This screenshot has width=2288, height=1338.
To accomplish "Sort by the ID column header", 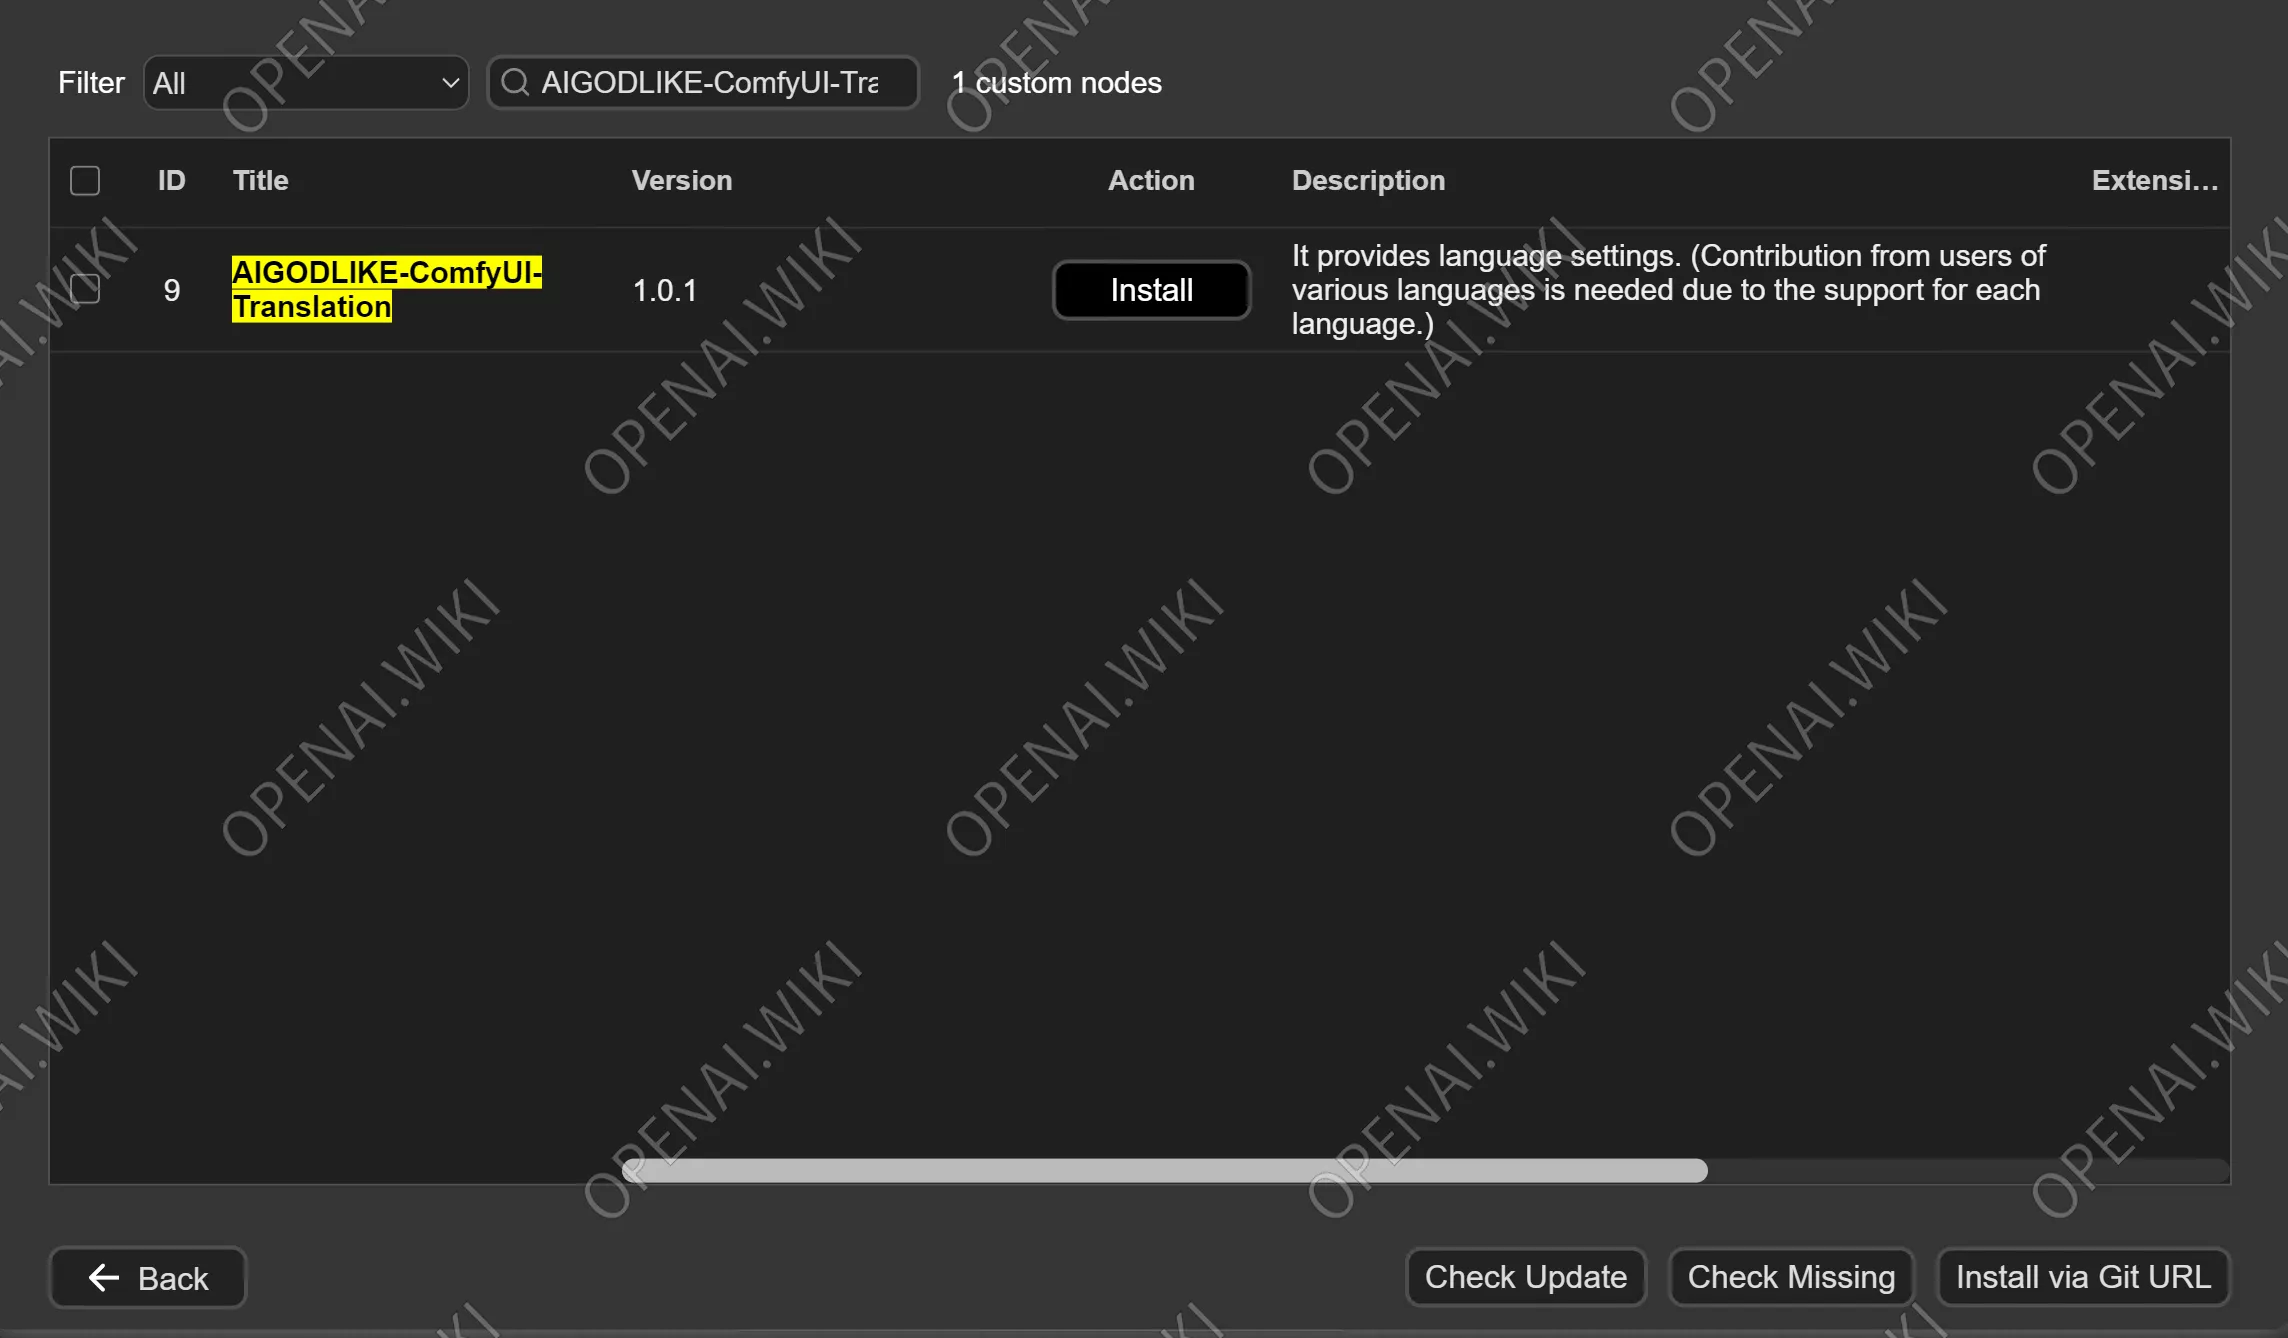I will pyautogui.click(x=171, y=181).
